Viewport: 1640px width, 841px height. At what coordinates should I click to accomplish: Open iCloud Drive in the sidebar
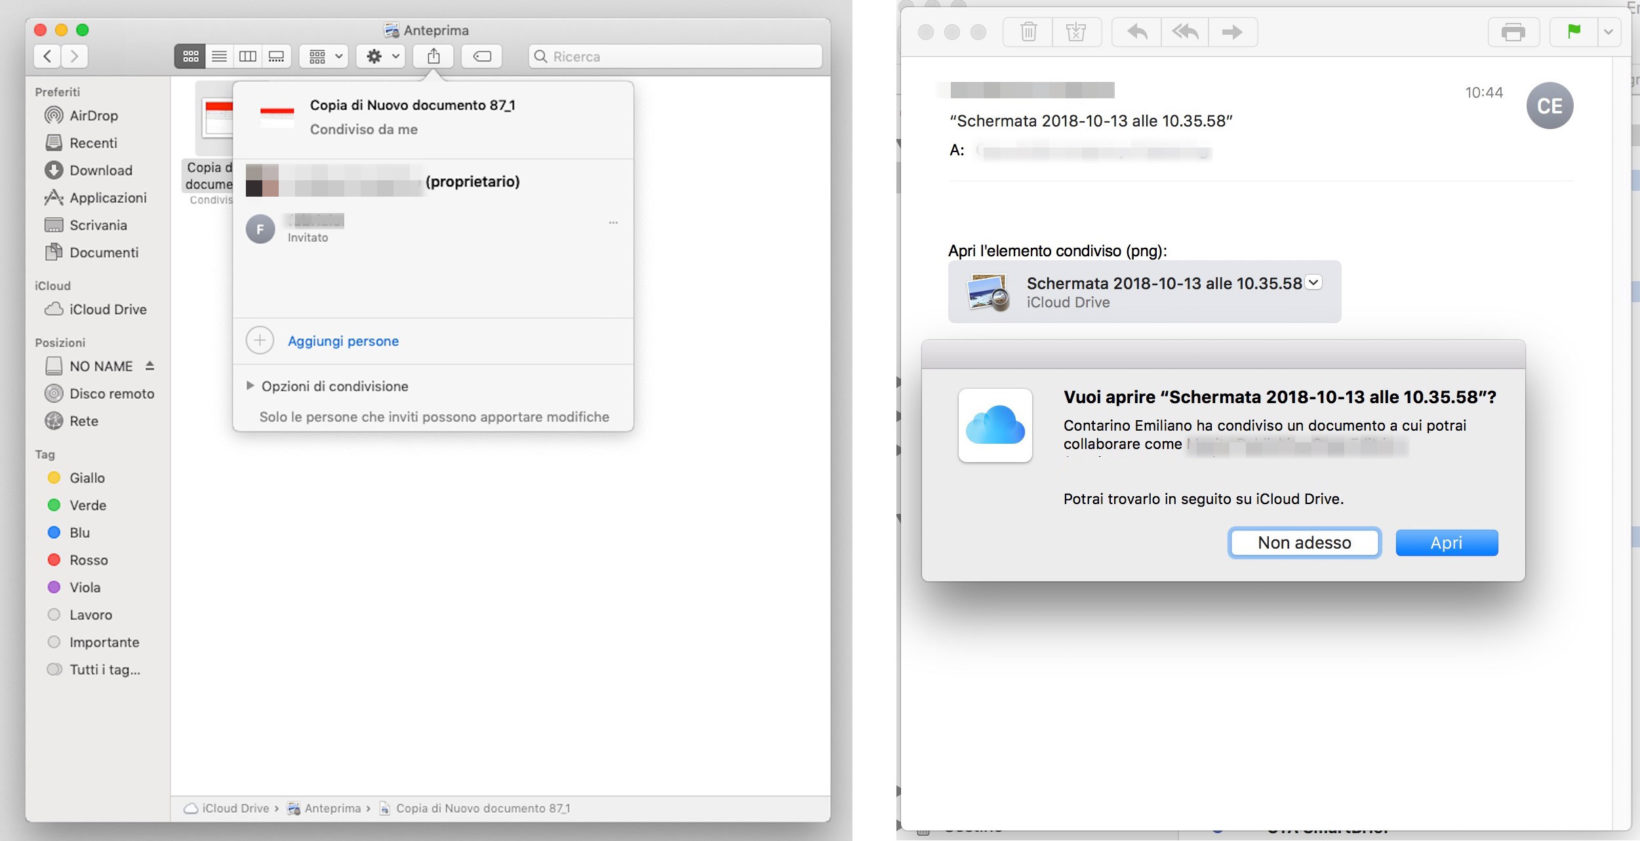click(x=107, y=310)
